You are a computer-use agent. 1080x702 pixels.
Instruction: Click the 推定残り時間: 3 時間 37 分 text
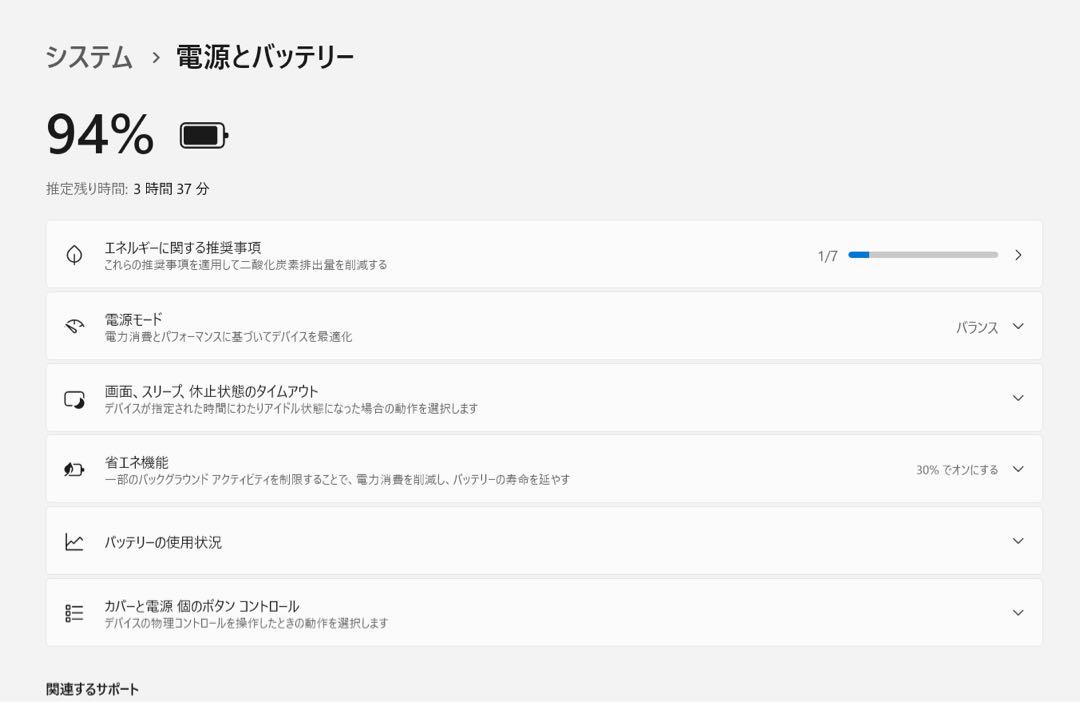click(x=127, y=189)
